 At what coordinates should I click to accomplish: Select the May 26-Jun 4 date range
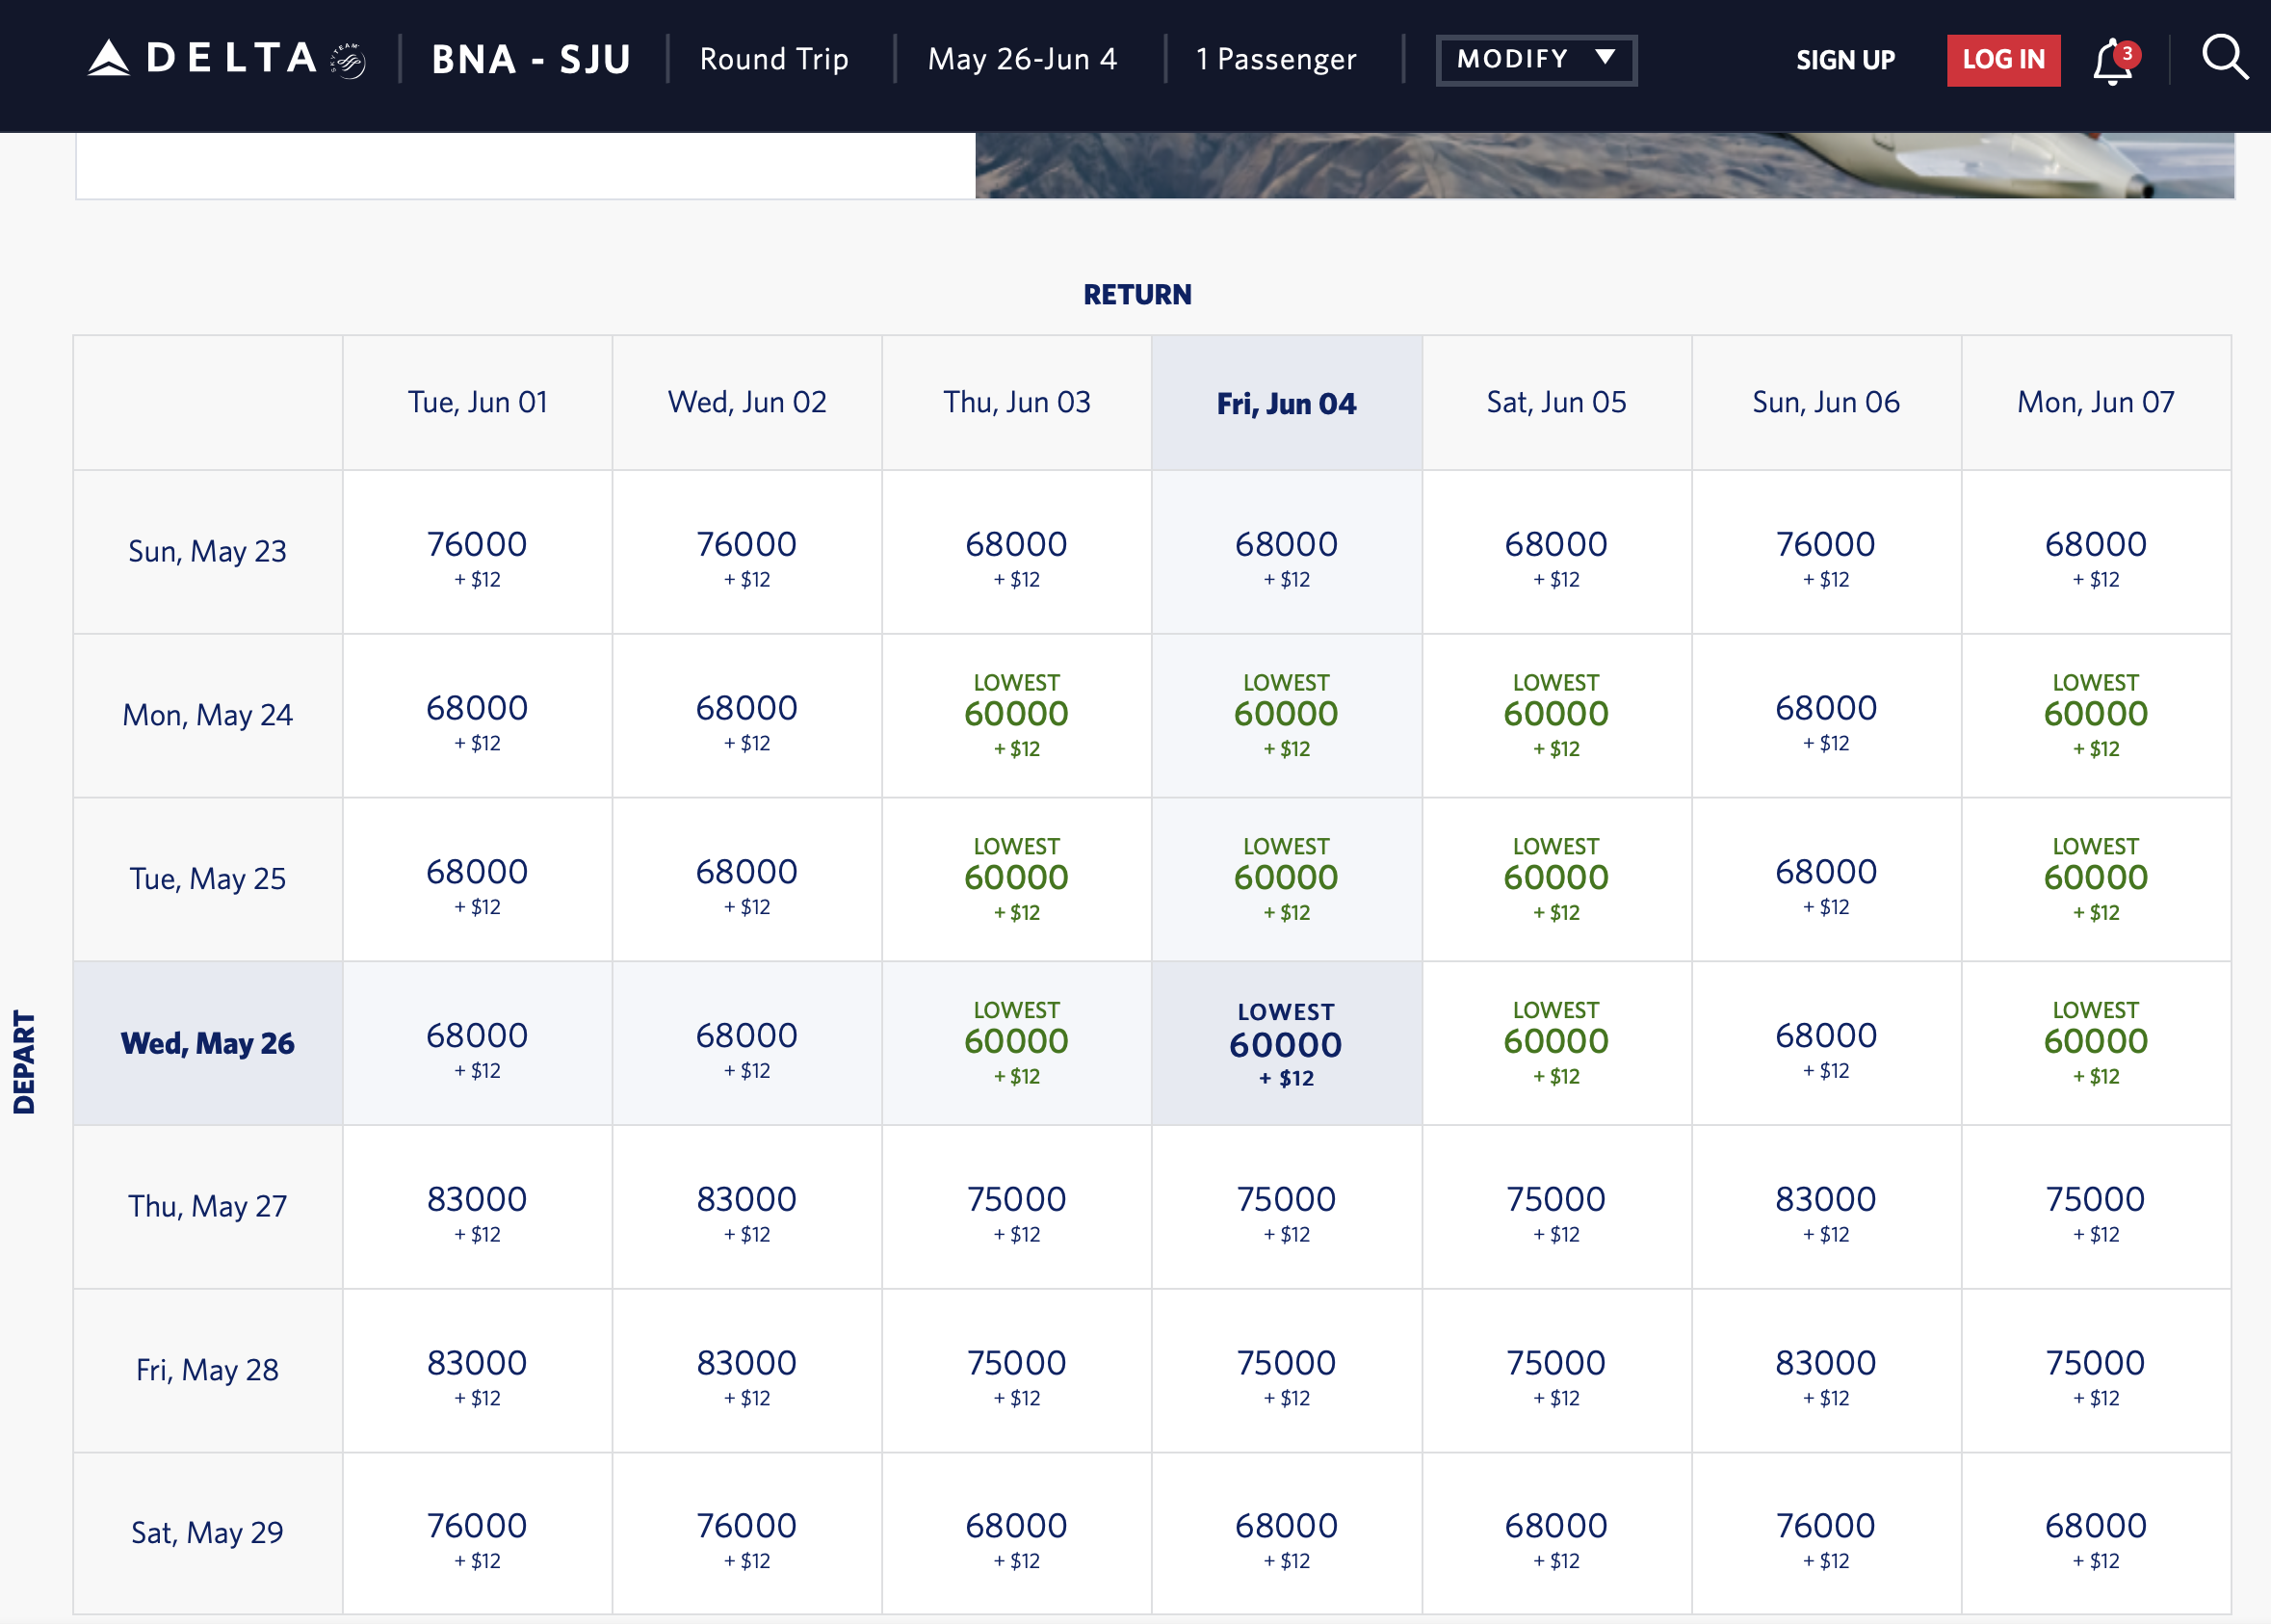(x=1021, y=58)
